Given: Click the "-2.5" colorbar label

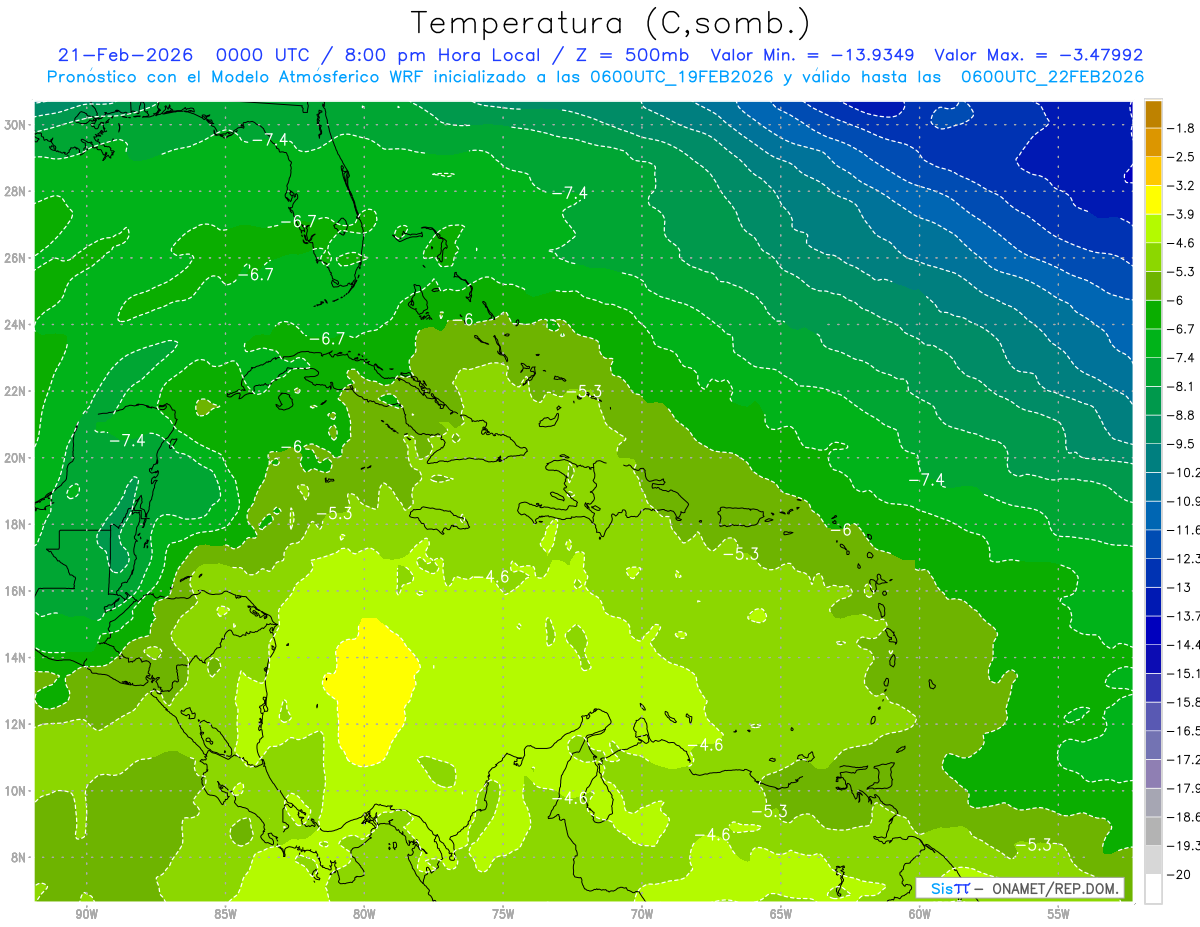Looking at the screenshot, I should pyautogui.click(x=1183, y=157).
